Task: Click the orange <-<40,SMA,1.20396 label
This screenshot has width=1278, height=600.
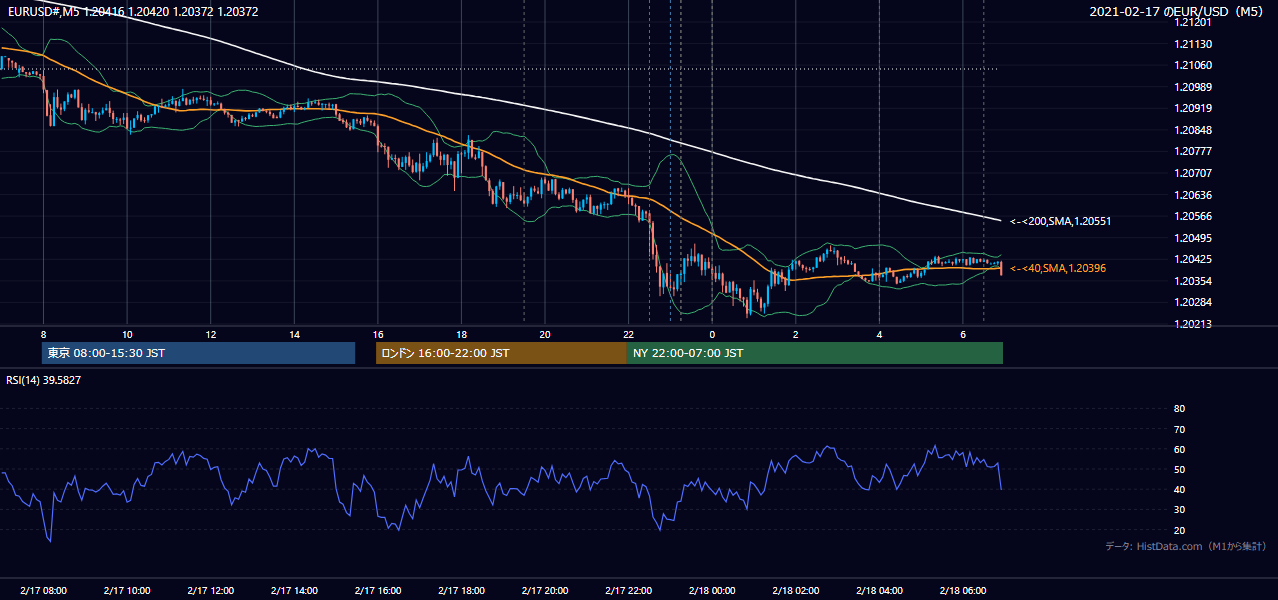Action: point(1057,268)
